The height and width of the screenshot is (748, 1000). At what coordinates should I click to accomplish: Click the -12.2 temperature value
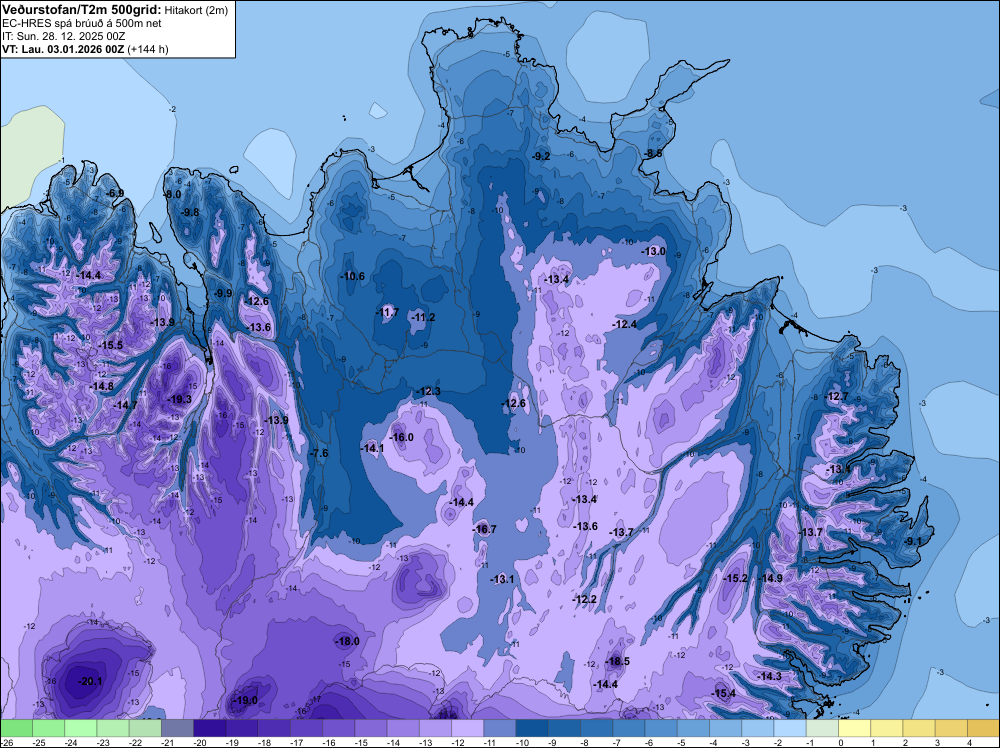pyautogui.click(x=584, y=599)
